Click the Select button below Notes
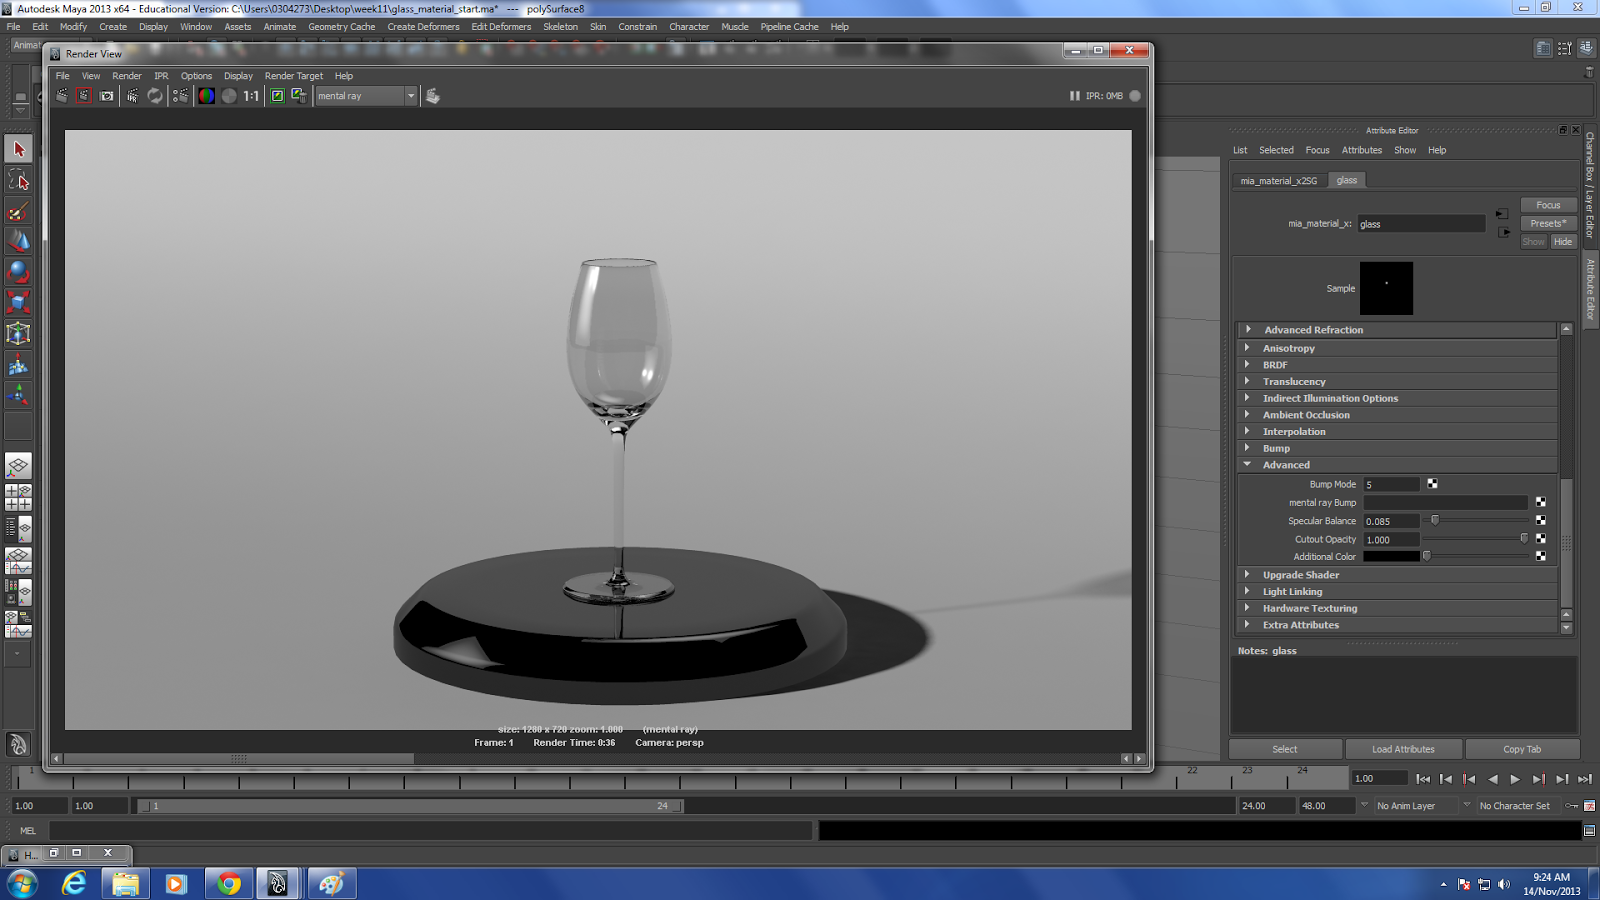1600x900 pixels. tap(1285, 749)
